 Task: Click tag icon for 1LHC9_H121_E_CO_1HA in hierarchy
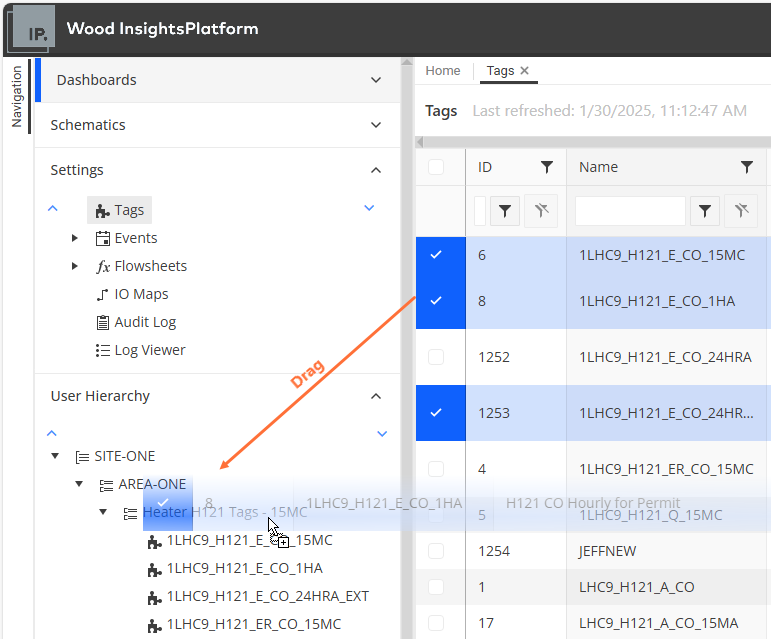[x=154, y=569]
